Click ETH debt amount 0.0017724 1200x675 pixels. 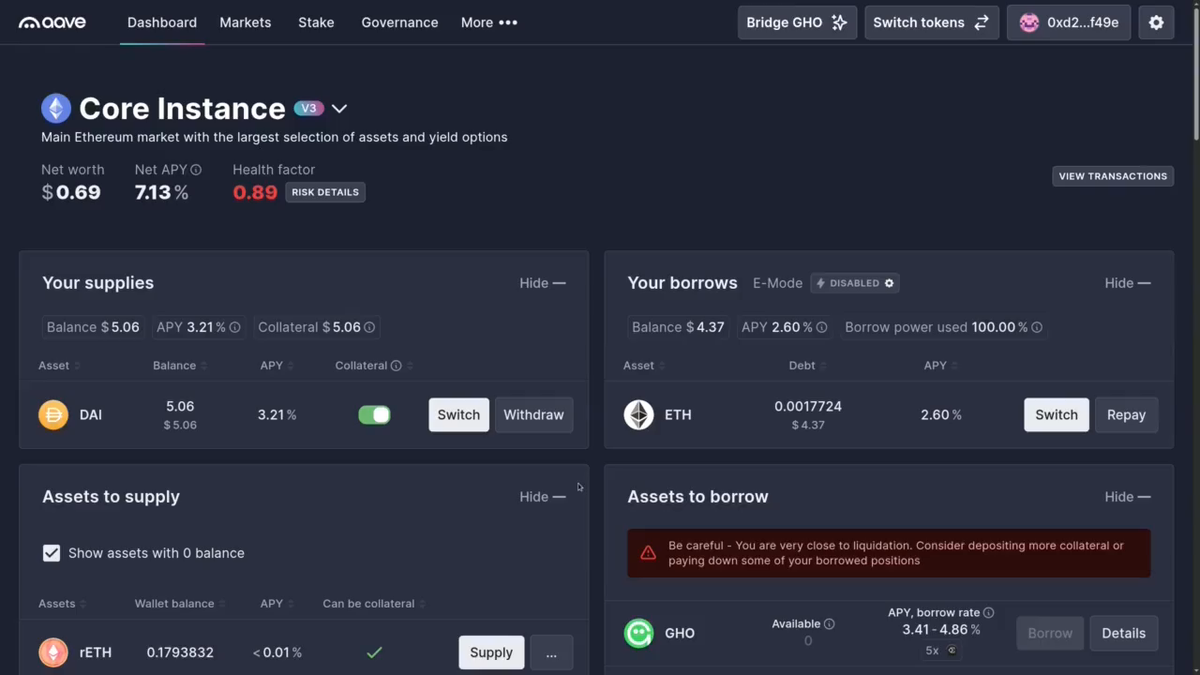[x=808, y=406]
